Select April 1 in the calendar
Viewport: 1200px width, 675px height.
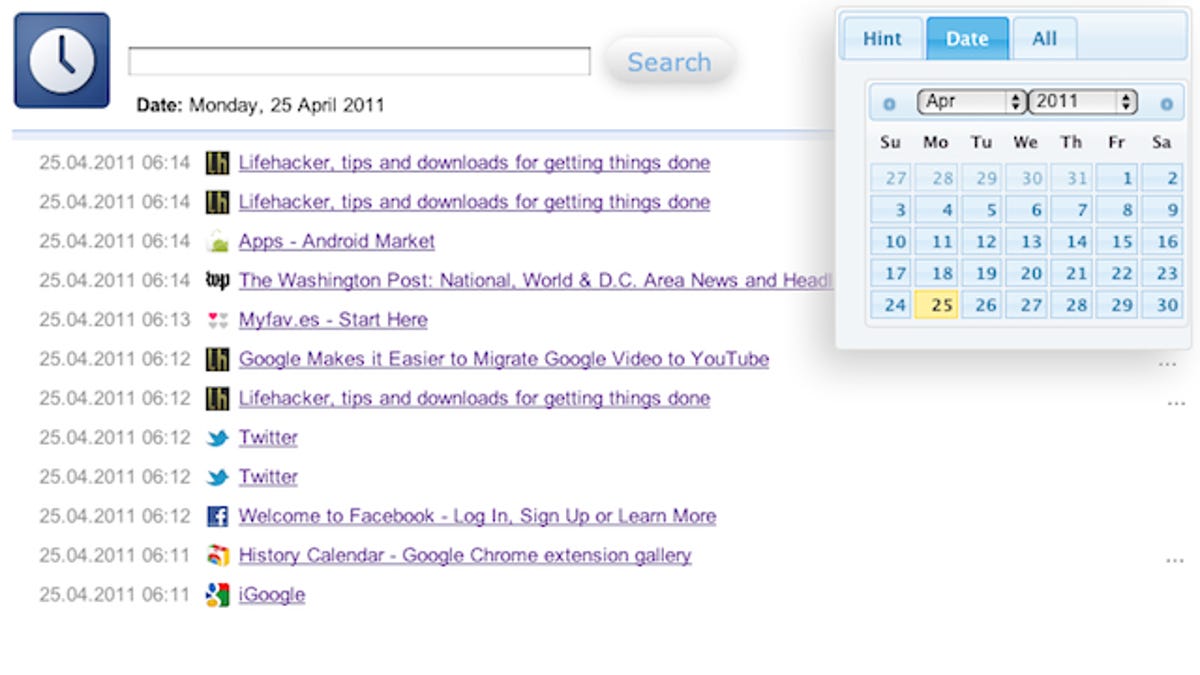(x=1117, y=178)
